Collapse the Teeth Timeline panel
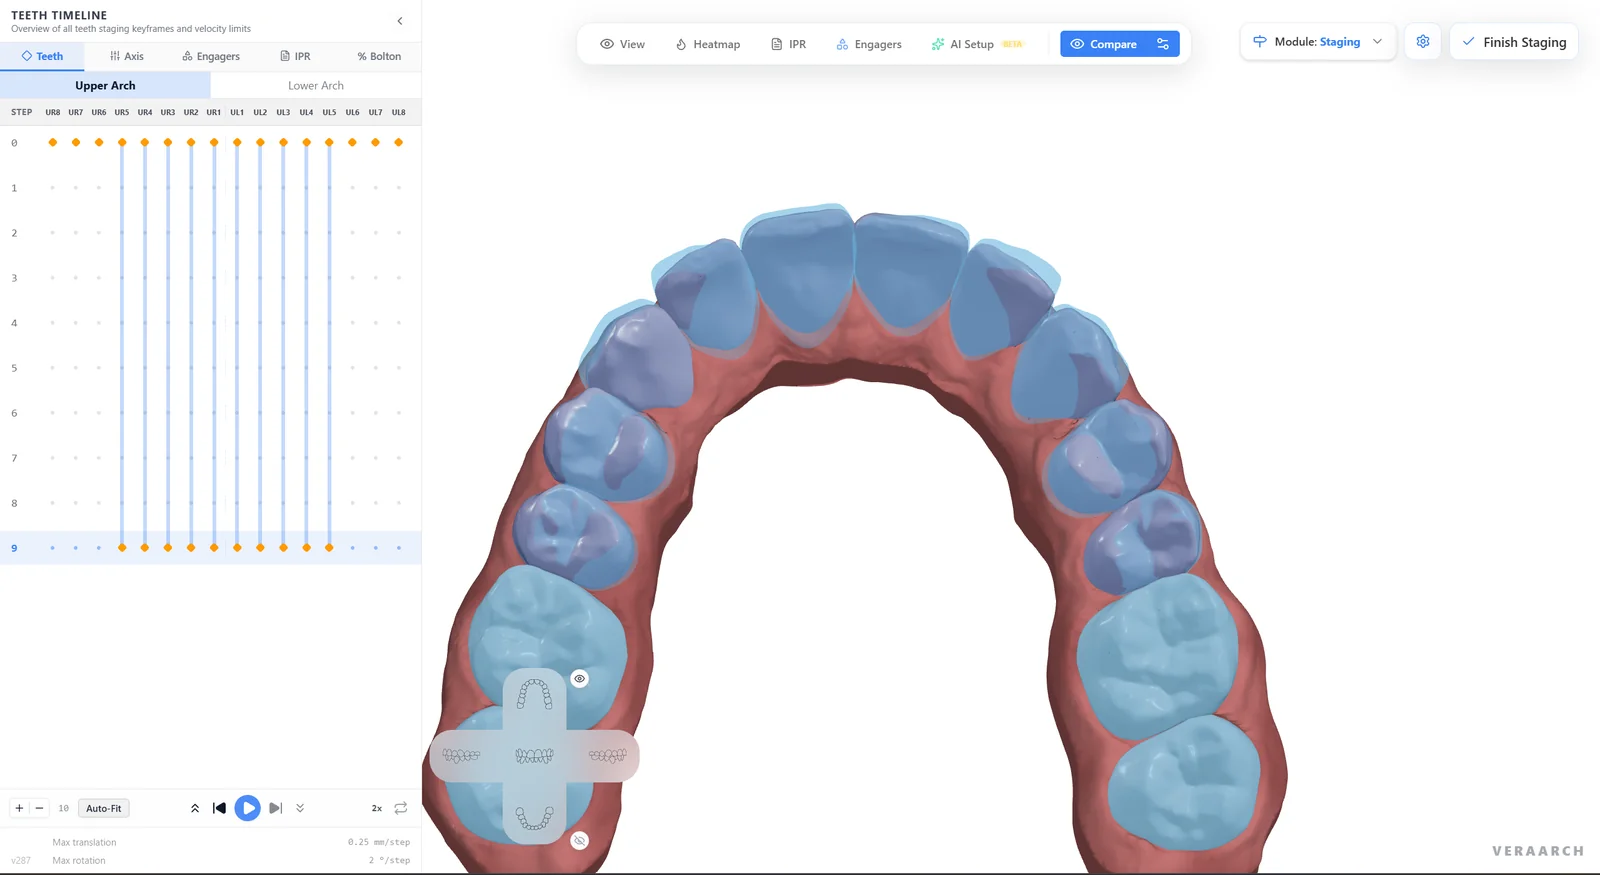Viewport: 1600px width, 875px height. (400, 21)
